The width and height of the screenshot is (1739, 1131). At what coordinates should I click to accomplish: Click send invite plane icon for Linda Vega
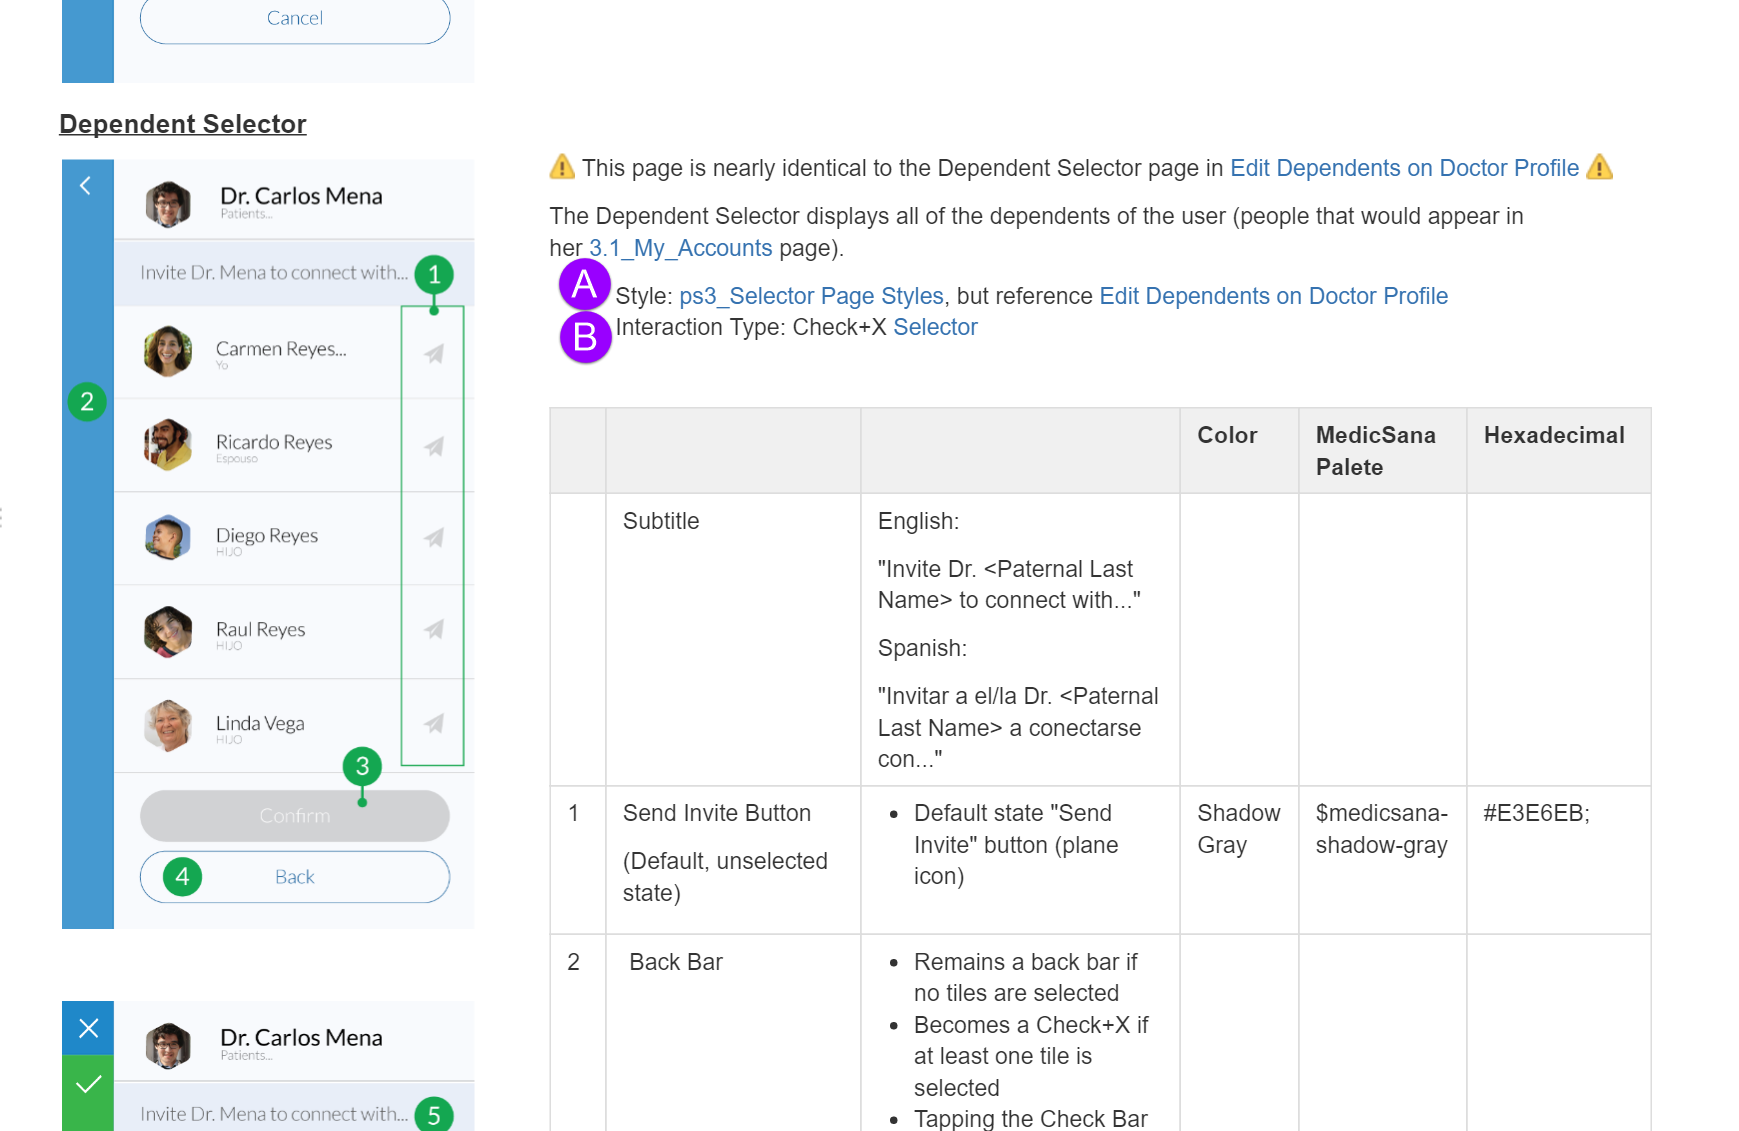point(434,723)
